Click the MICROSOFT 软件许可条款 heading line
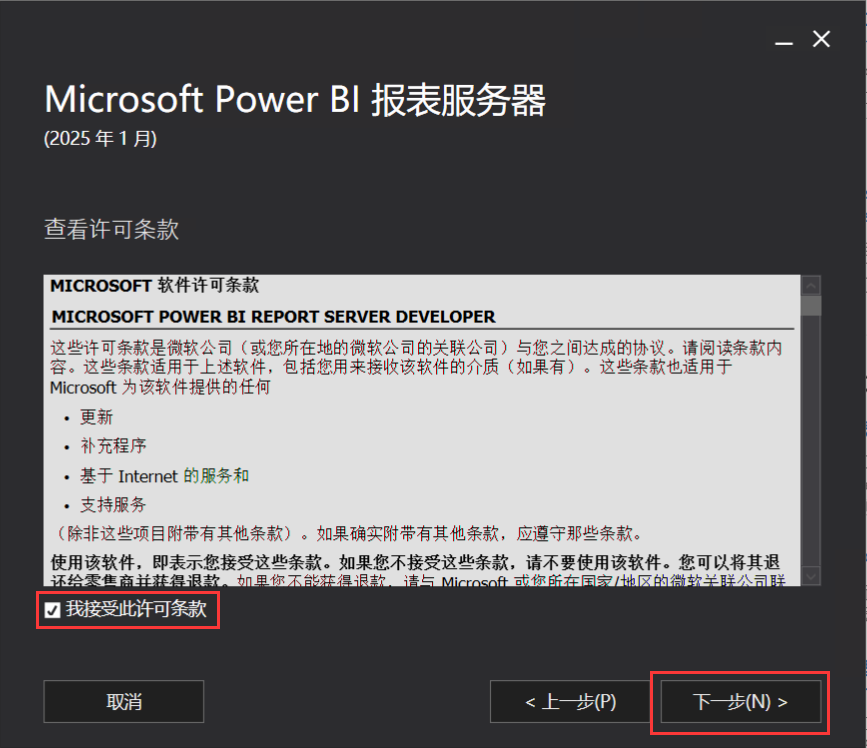The width and height of the screenshot is (867, 748). coord(155,285)
